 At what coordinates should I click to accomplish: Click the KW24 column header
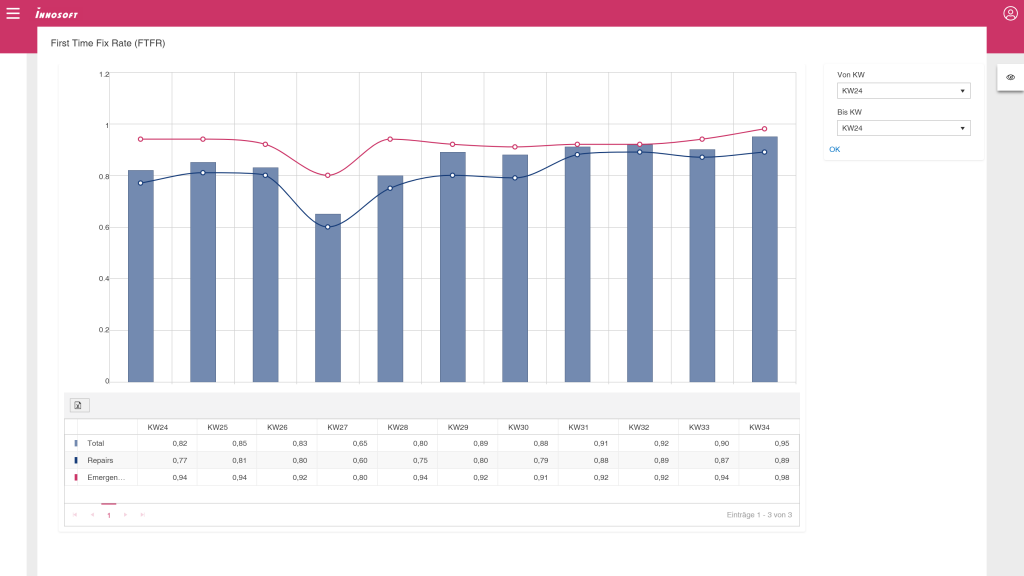157,427
